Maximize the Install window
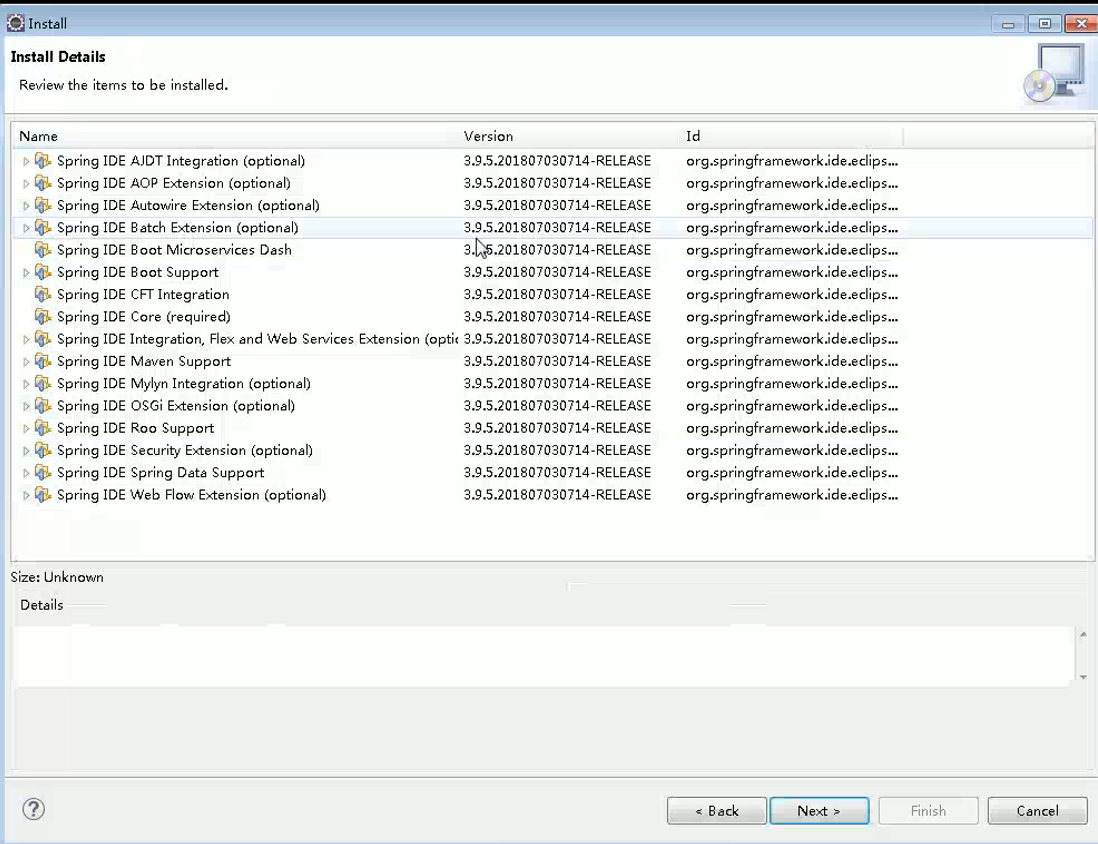This screenshot has width=1098, height=844. (1045, 24)
